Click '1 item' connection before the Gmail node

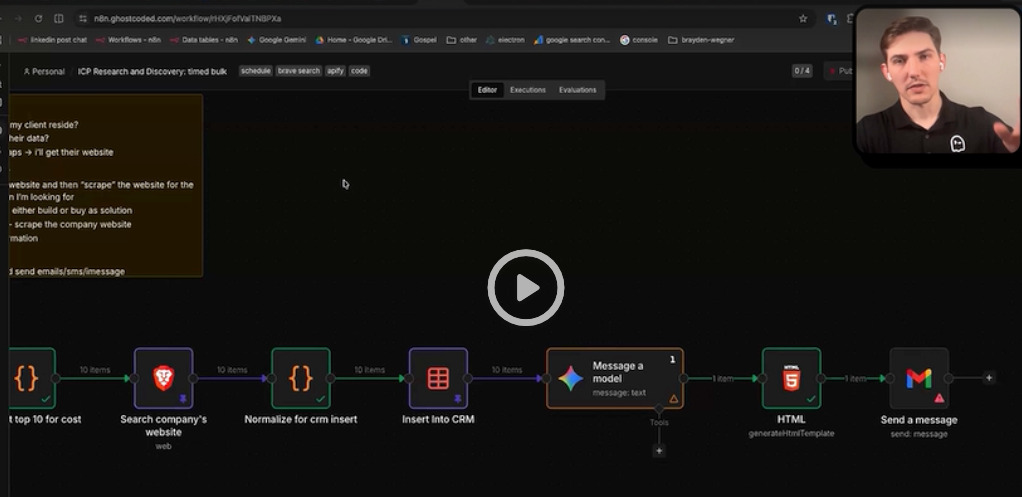tap(855, 378)
